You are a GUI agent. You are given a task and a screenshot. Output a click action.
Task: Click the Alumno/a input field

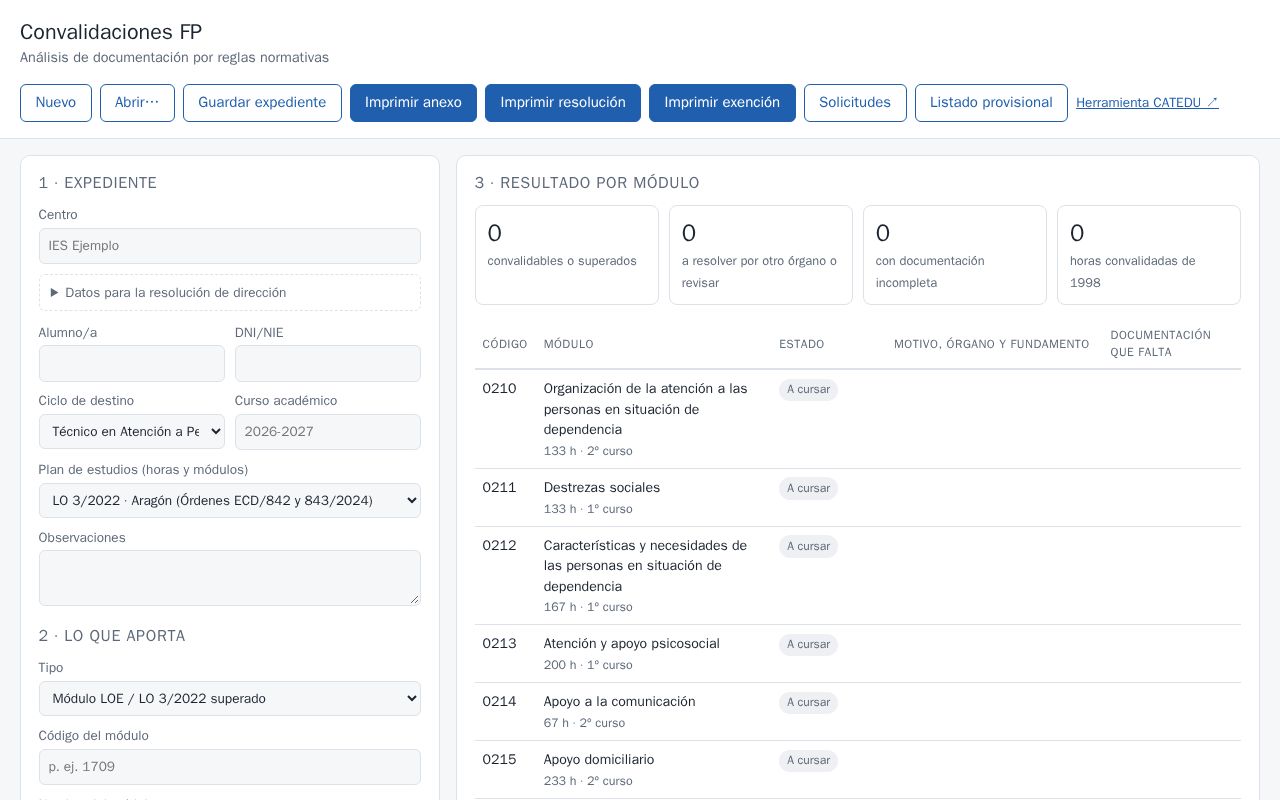tap(132, 363)
